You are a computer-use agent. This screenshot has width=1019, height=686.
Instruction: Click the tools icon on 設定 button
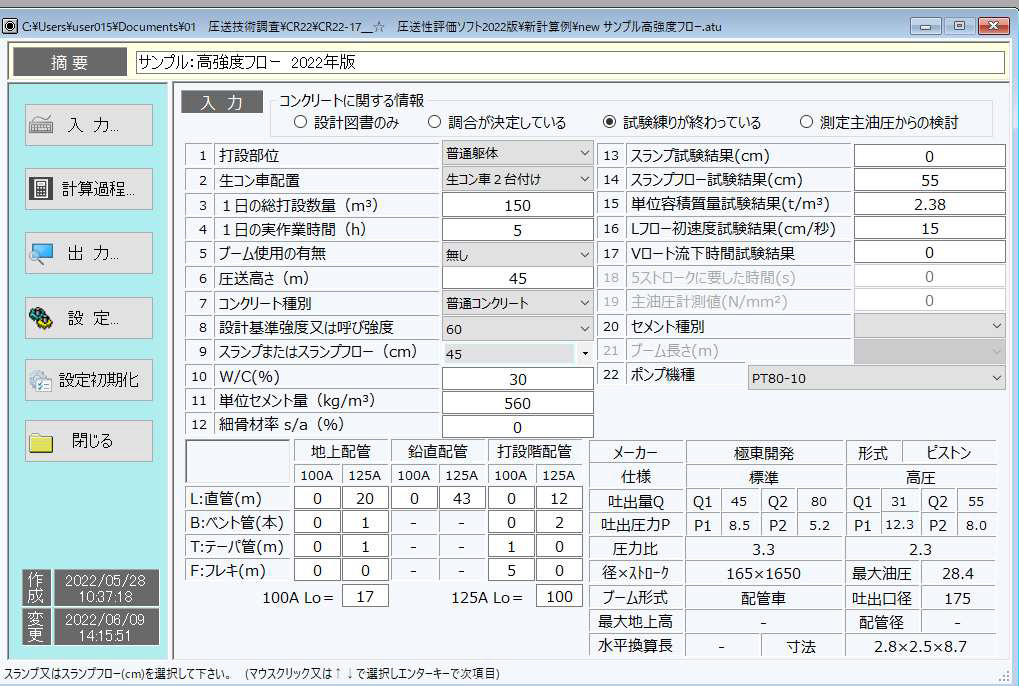(41, 318)
